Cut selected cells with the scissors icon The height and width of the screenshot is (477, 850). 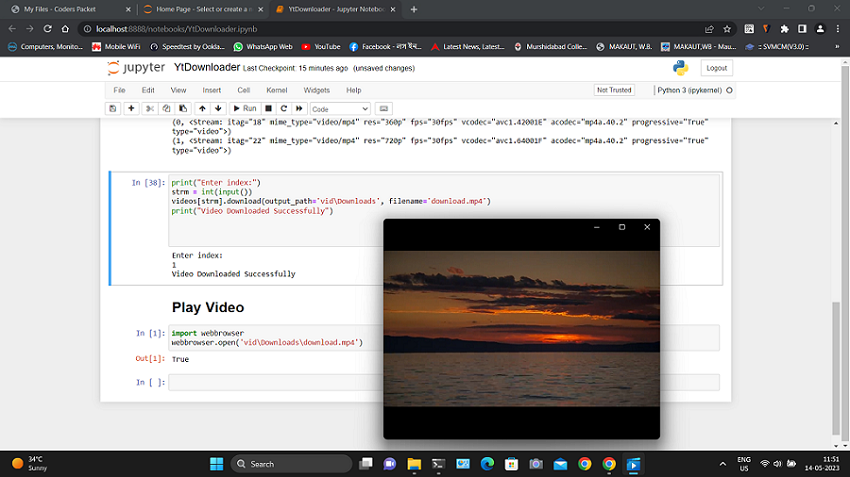point(150,108)
